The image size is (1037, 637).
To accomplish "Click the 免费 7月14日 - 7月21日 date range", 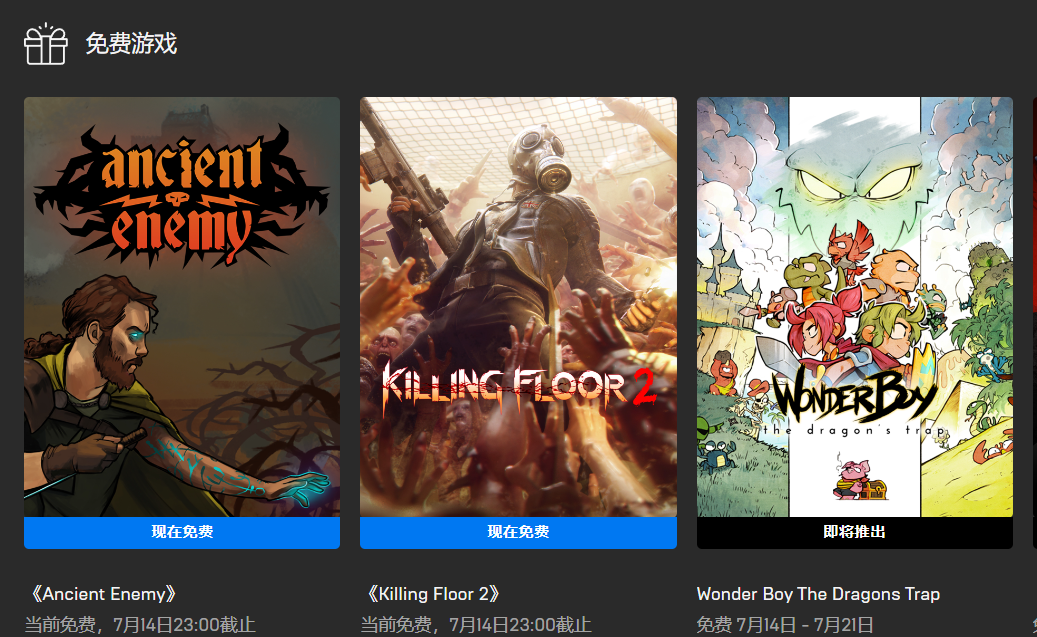I will 784,624.
